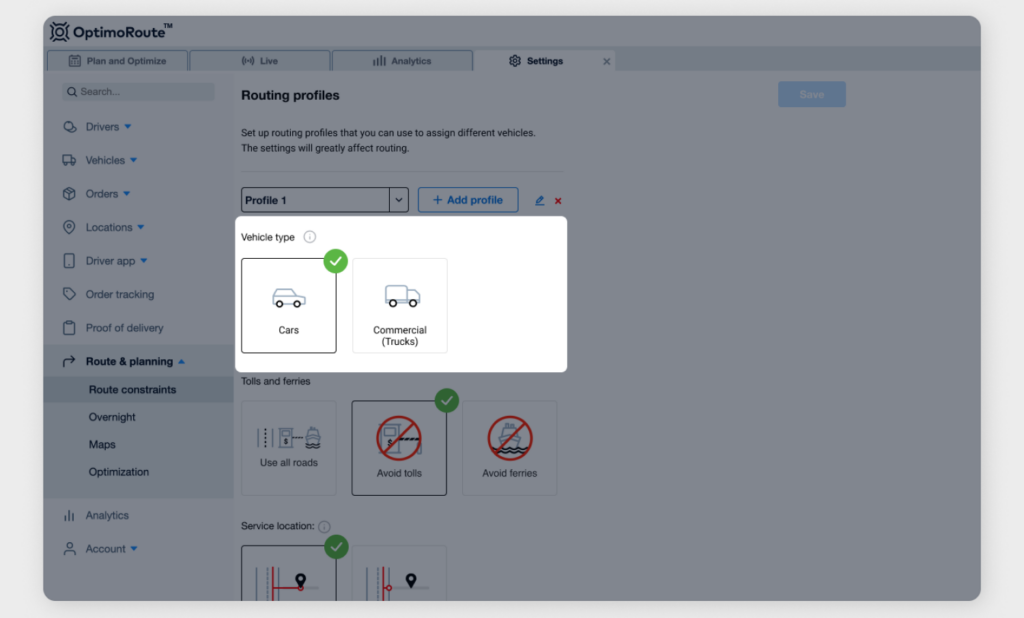
Task: Click the Locations pin icon
Action: (69, 227)
